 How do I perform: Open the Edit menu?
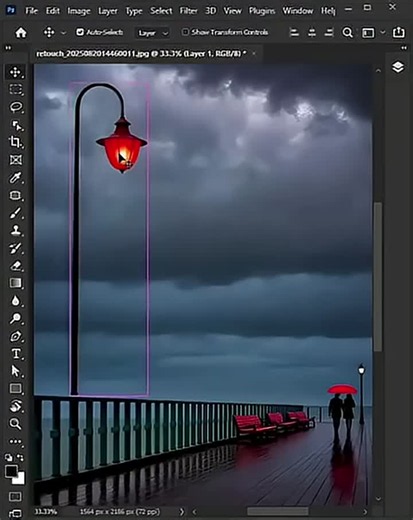[x=53, y=11]
